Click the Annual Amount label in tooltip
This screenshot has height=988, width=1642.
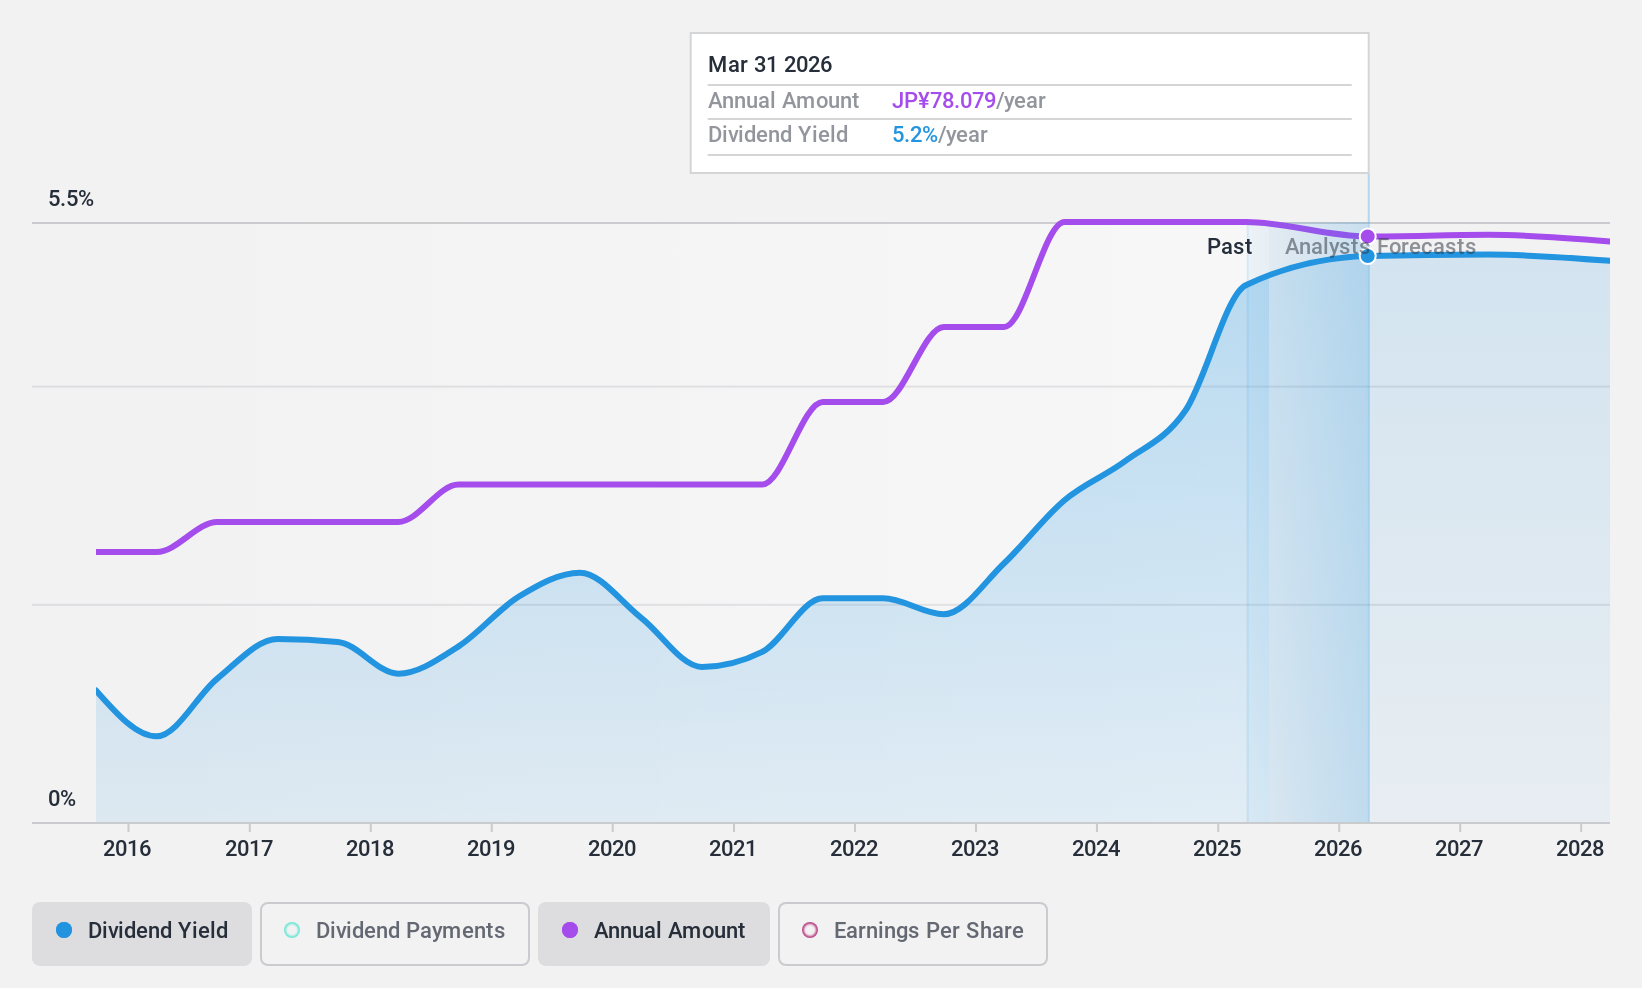click(x=783, y=101)
